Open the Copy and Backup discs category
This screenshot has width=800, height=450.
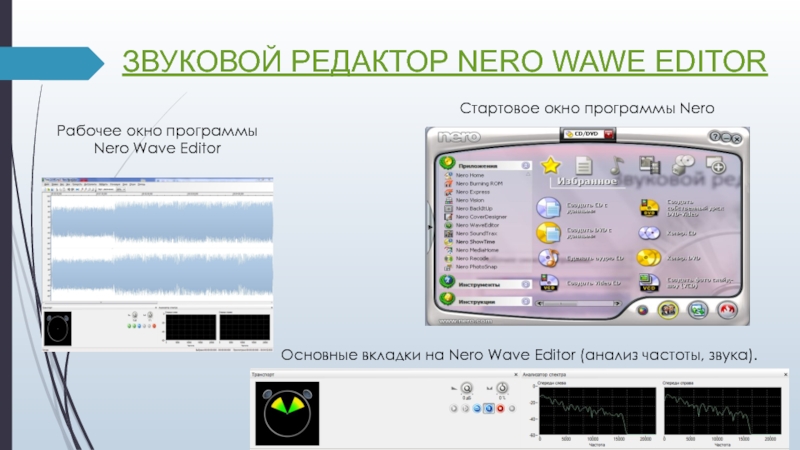click(683, 165)
